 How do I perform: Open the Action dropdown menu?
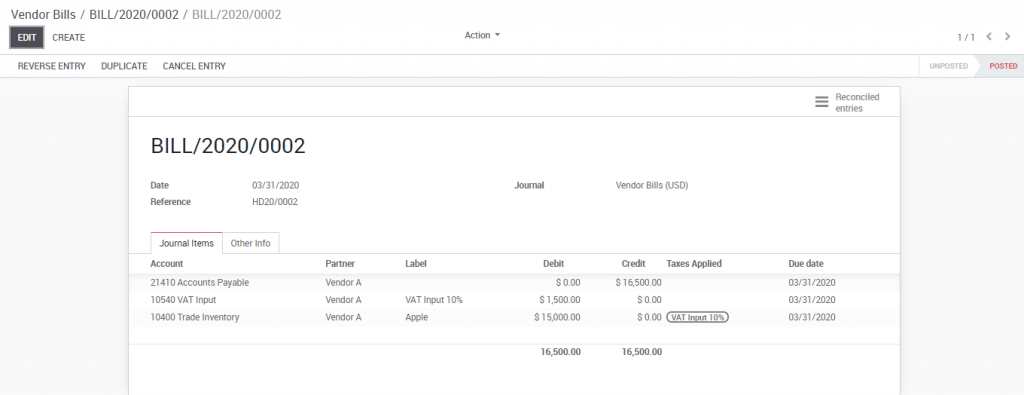click(482, 35)
